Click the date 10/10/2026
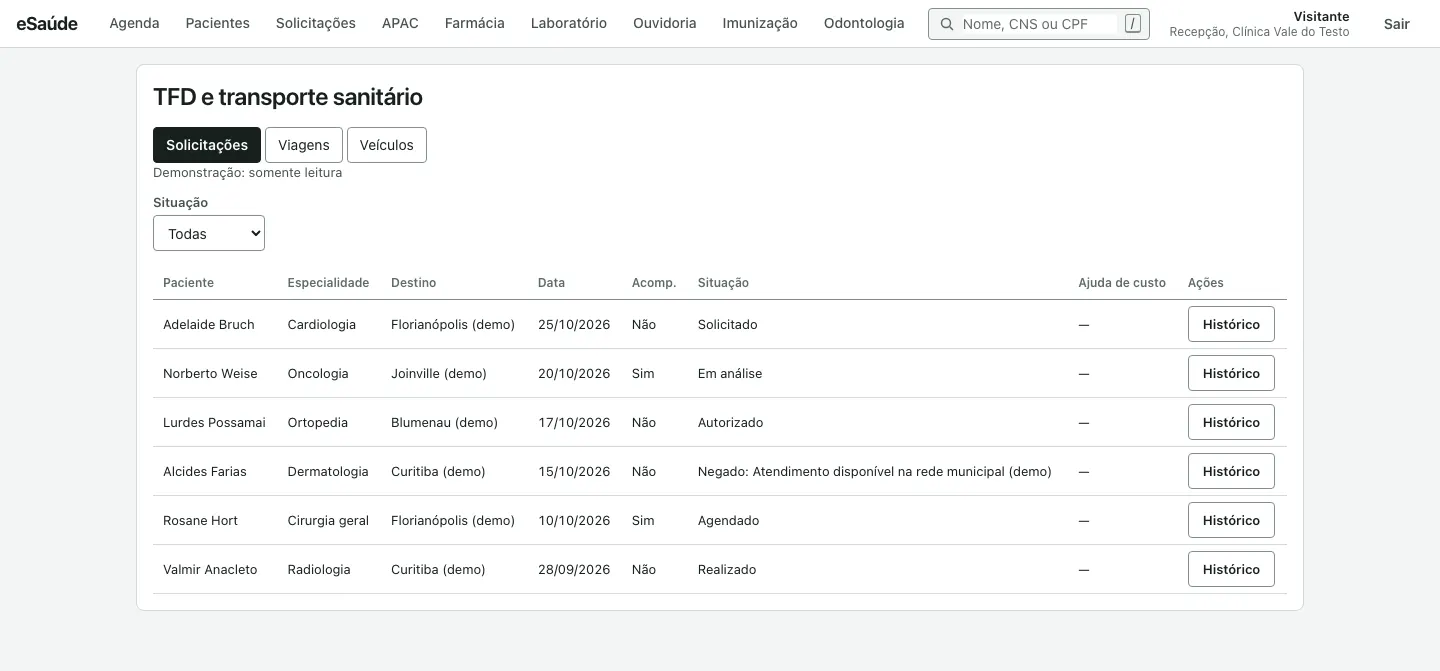 tap(574, 520)
